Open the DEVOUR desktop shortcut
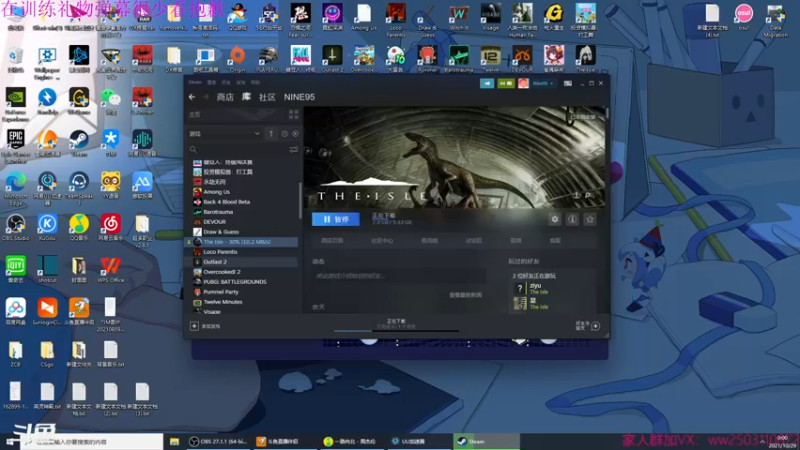Image resolution: width=800 pixels, height=450 pixels. (x=522, y=59)
